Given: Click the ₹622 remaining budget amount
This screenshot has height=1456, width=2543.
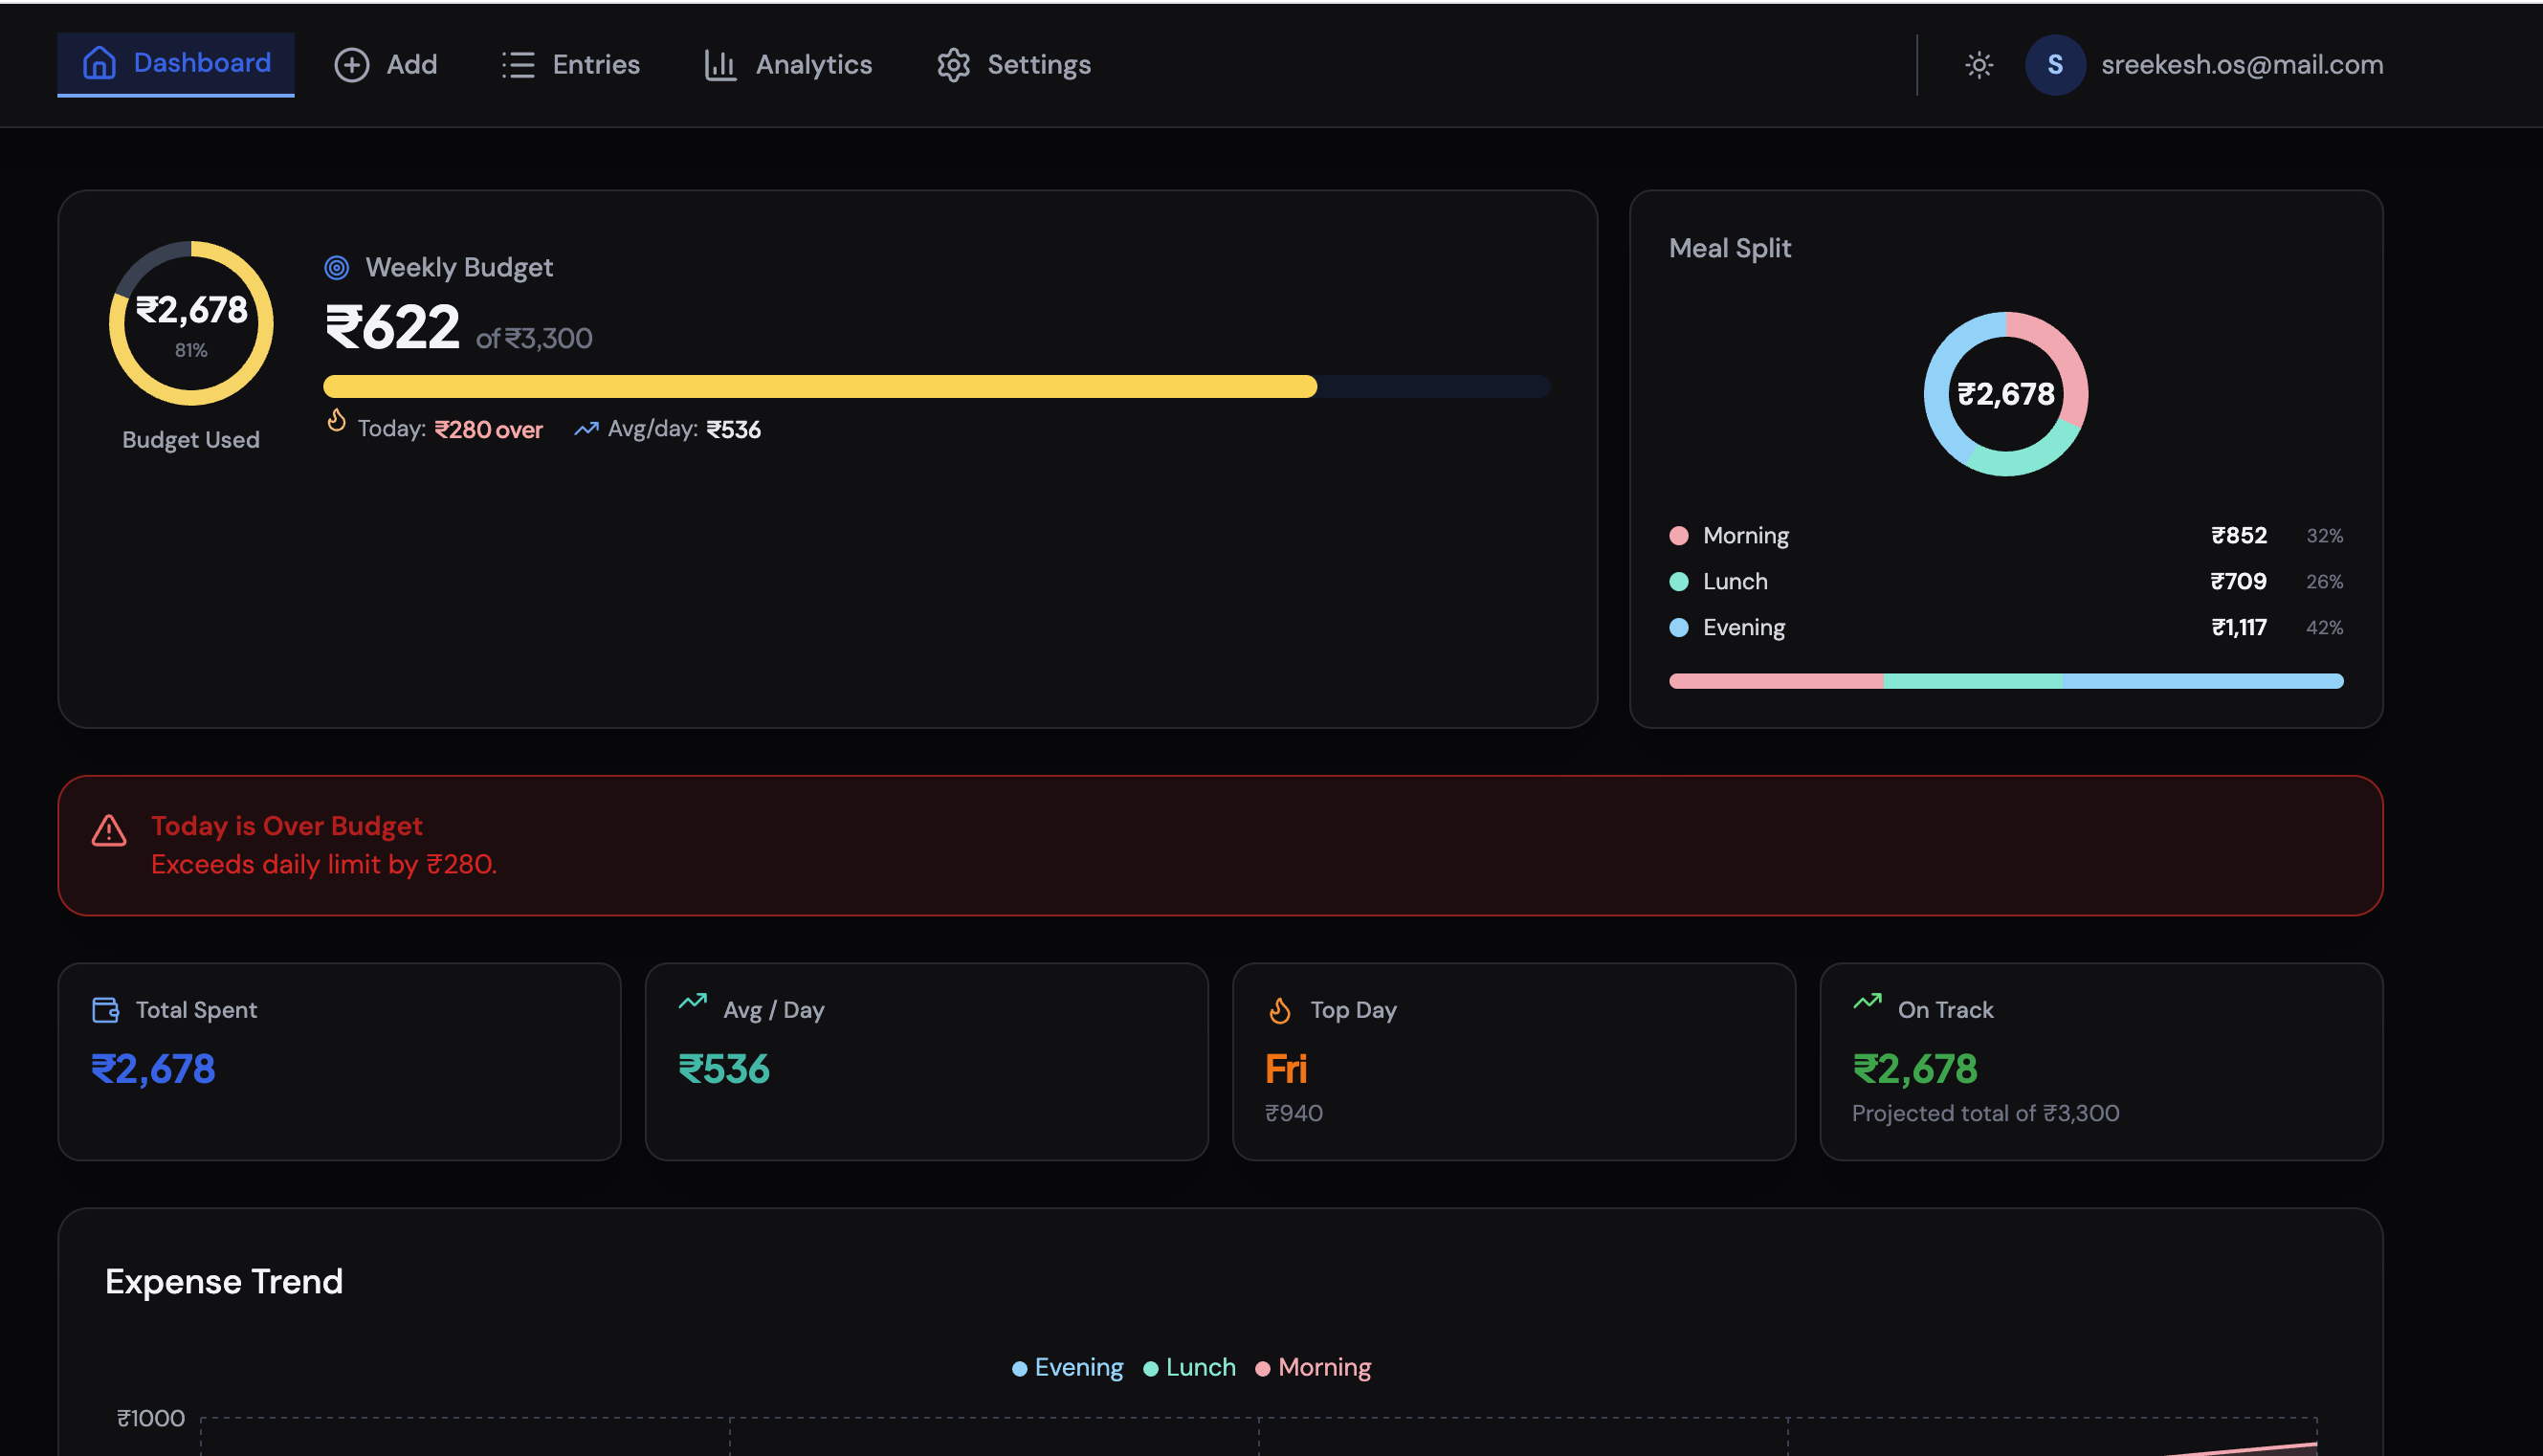Looking at the screenshot, I should [x=392, y=327].
